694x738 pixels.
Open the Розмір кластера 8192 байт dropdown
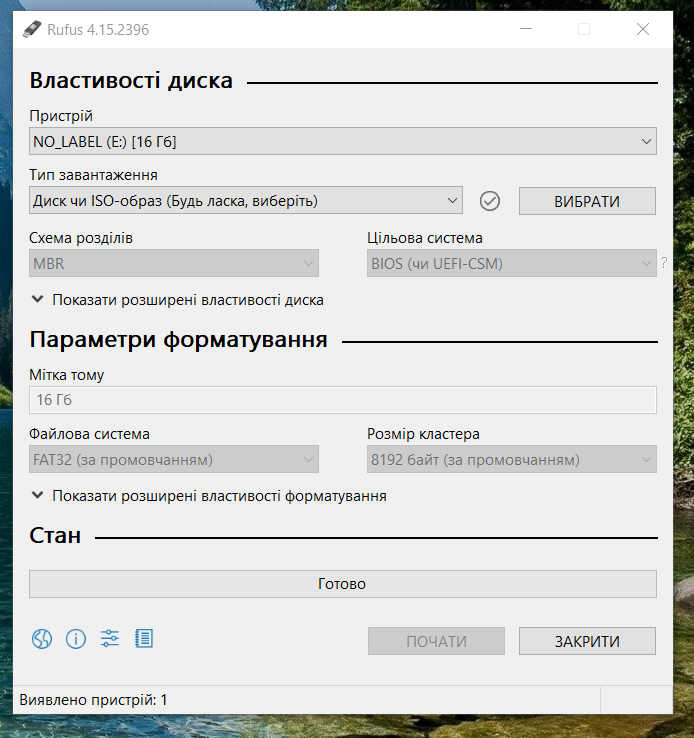click(x=511, y=459)
